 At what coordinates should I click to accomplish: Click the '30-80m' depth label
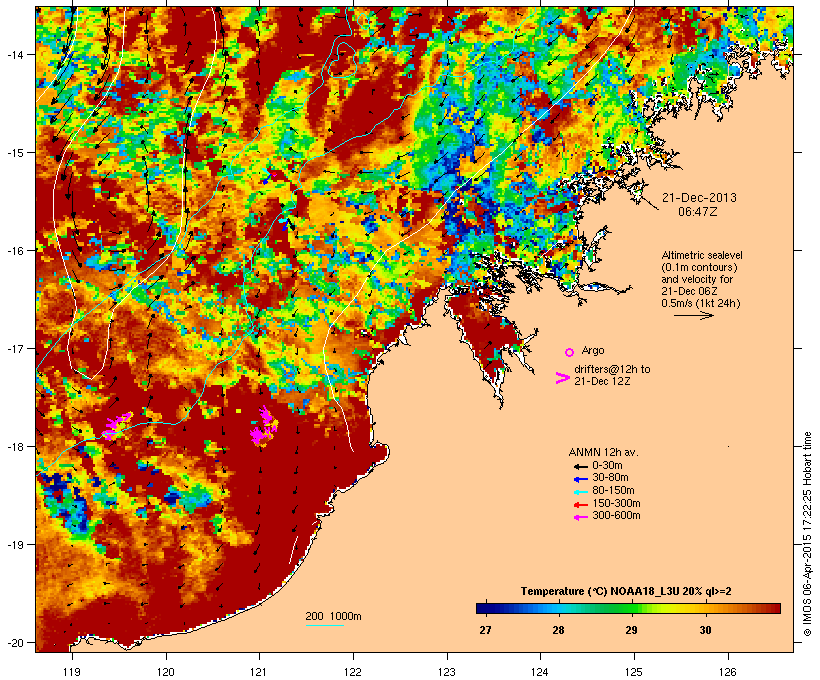610,478
